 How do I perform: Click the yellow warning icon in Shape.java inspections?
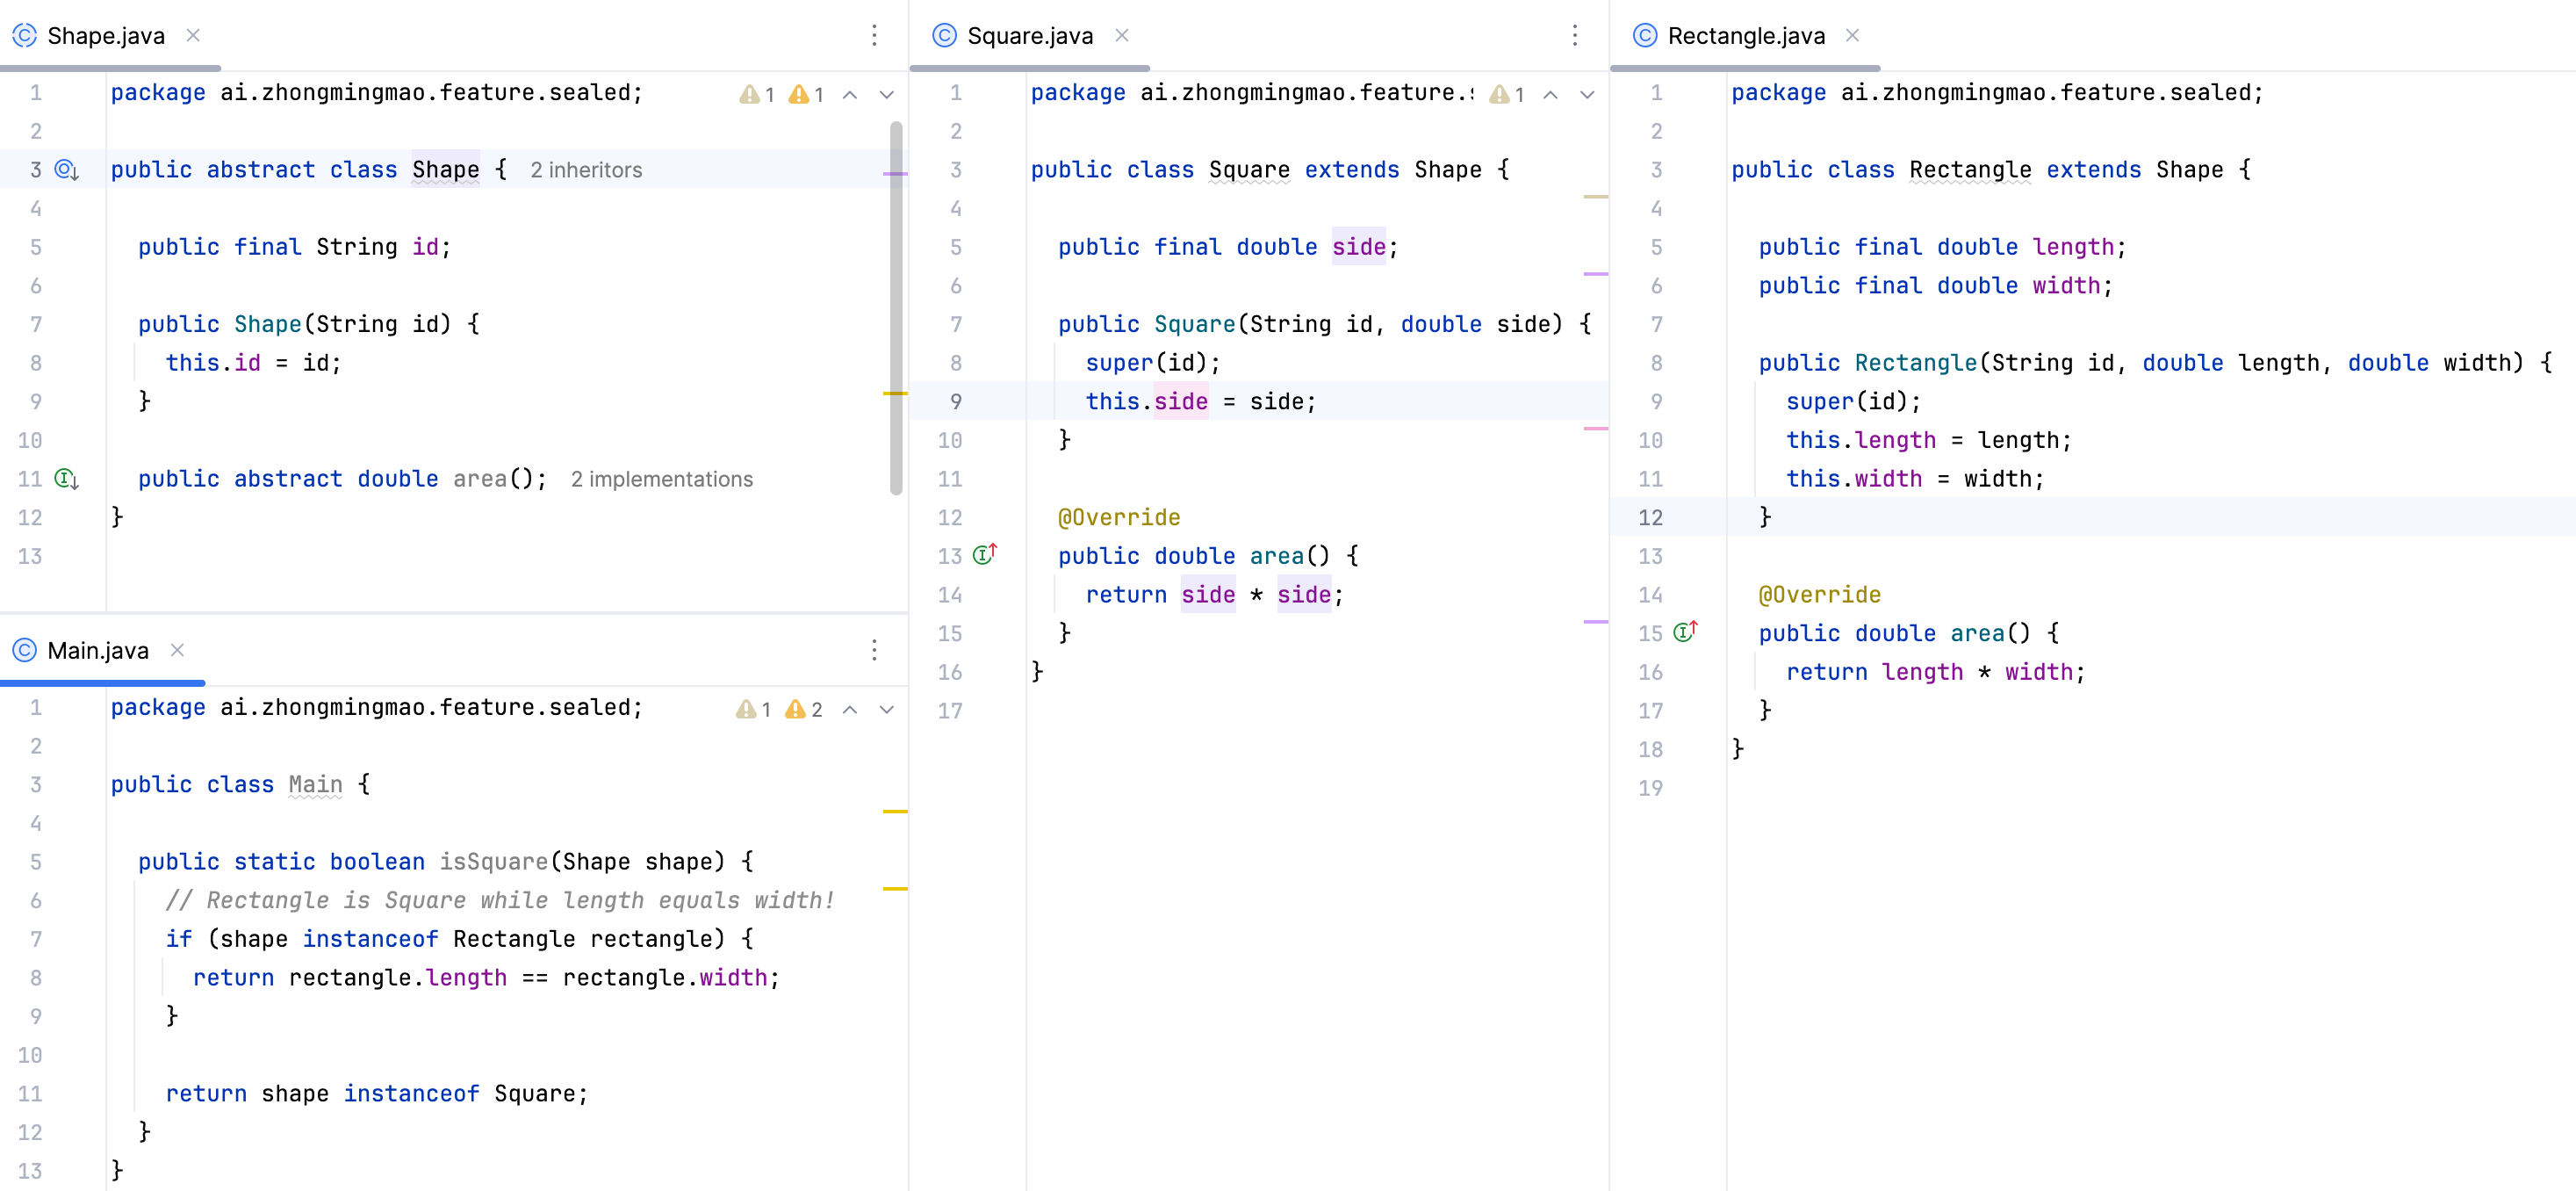[799, 95]
